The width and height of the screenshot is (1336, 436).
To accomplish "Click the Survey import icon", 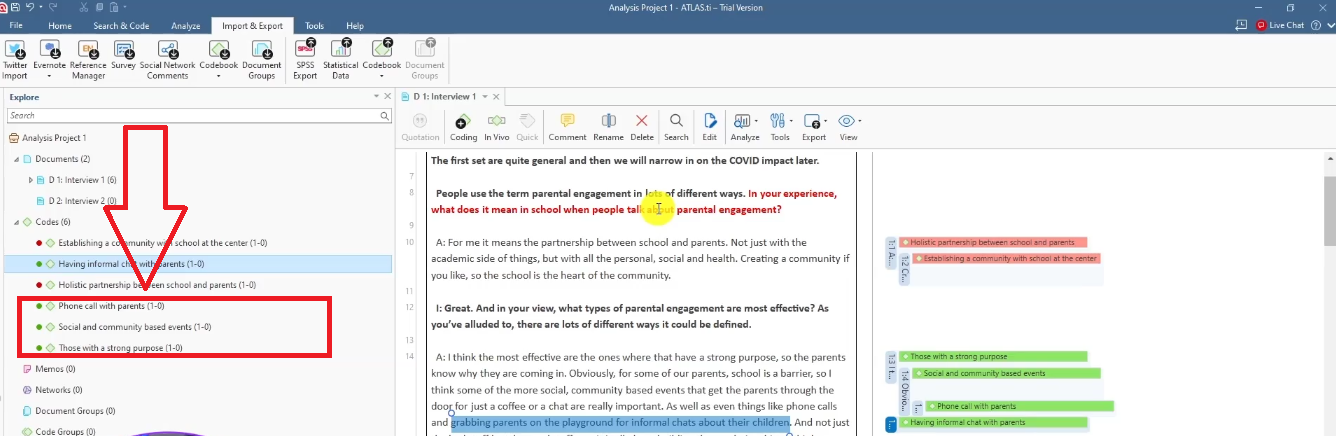I will coord(123,50).
